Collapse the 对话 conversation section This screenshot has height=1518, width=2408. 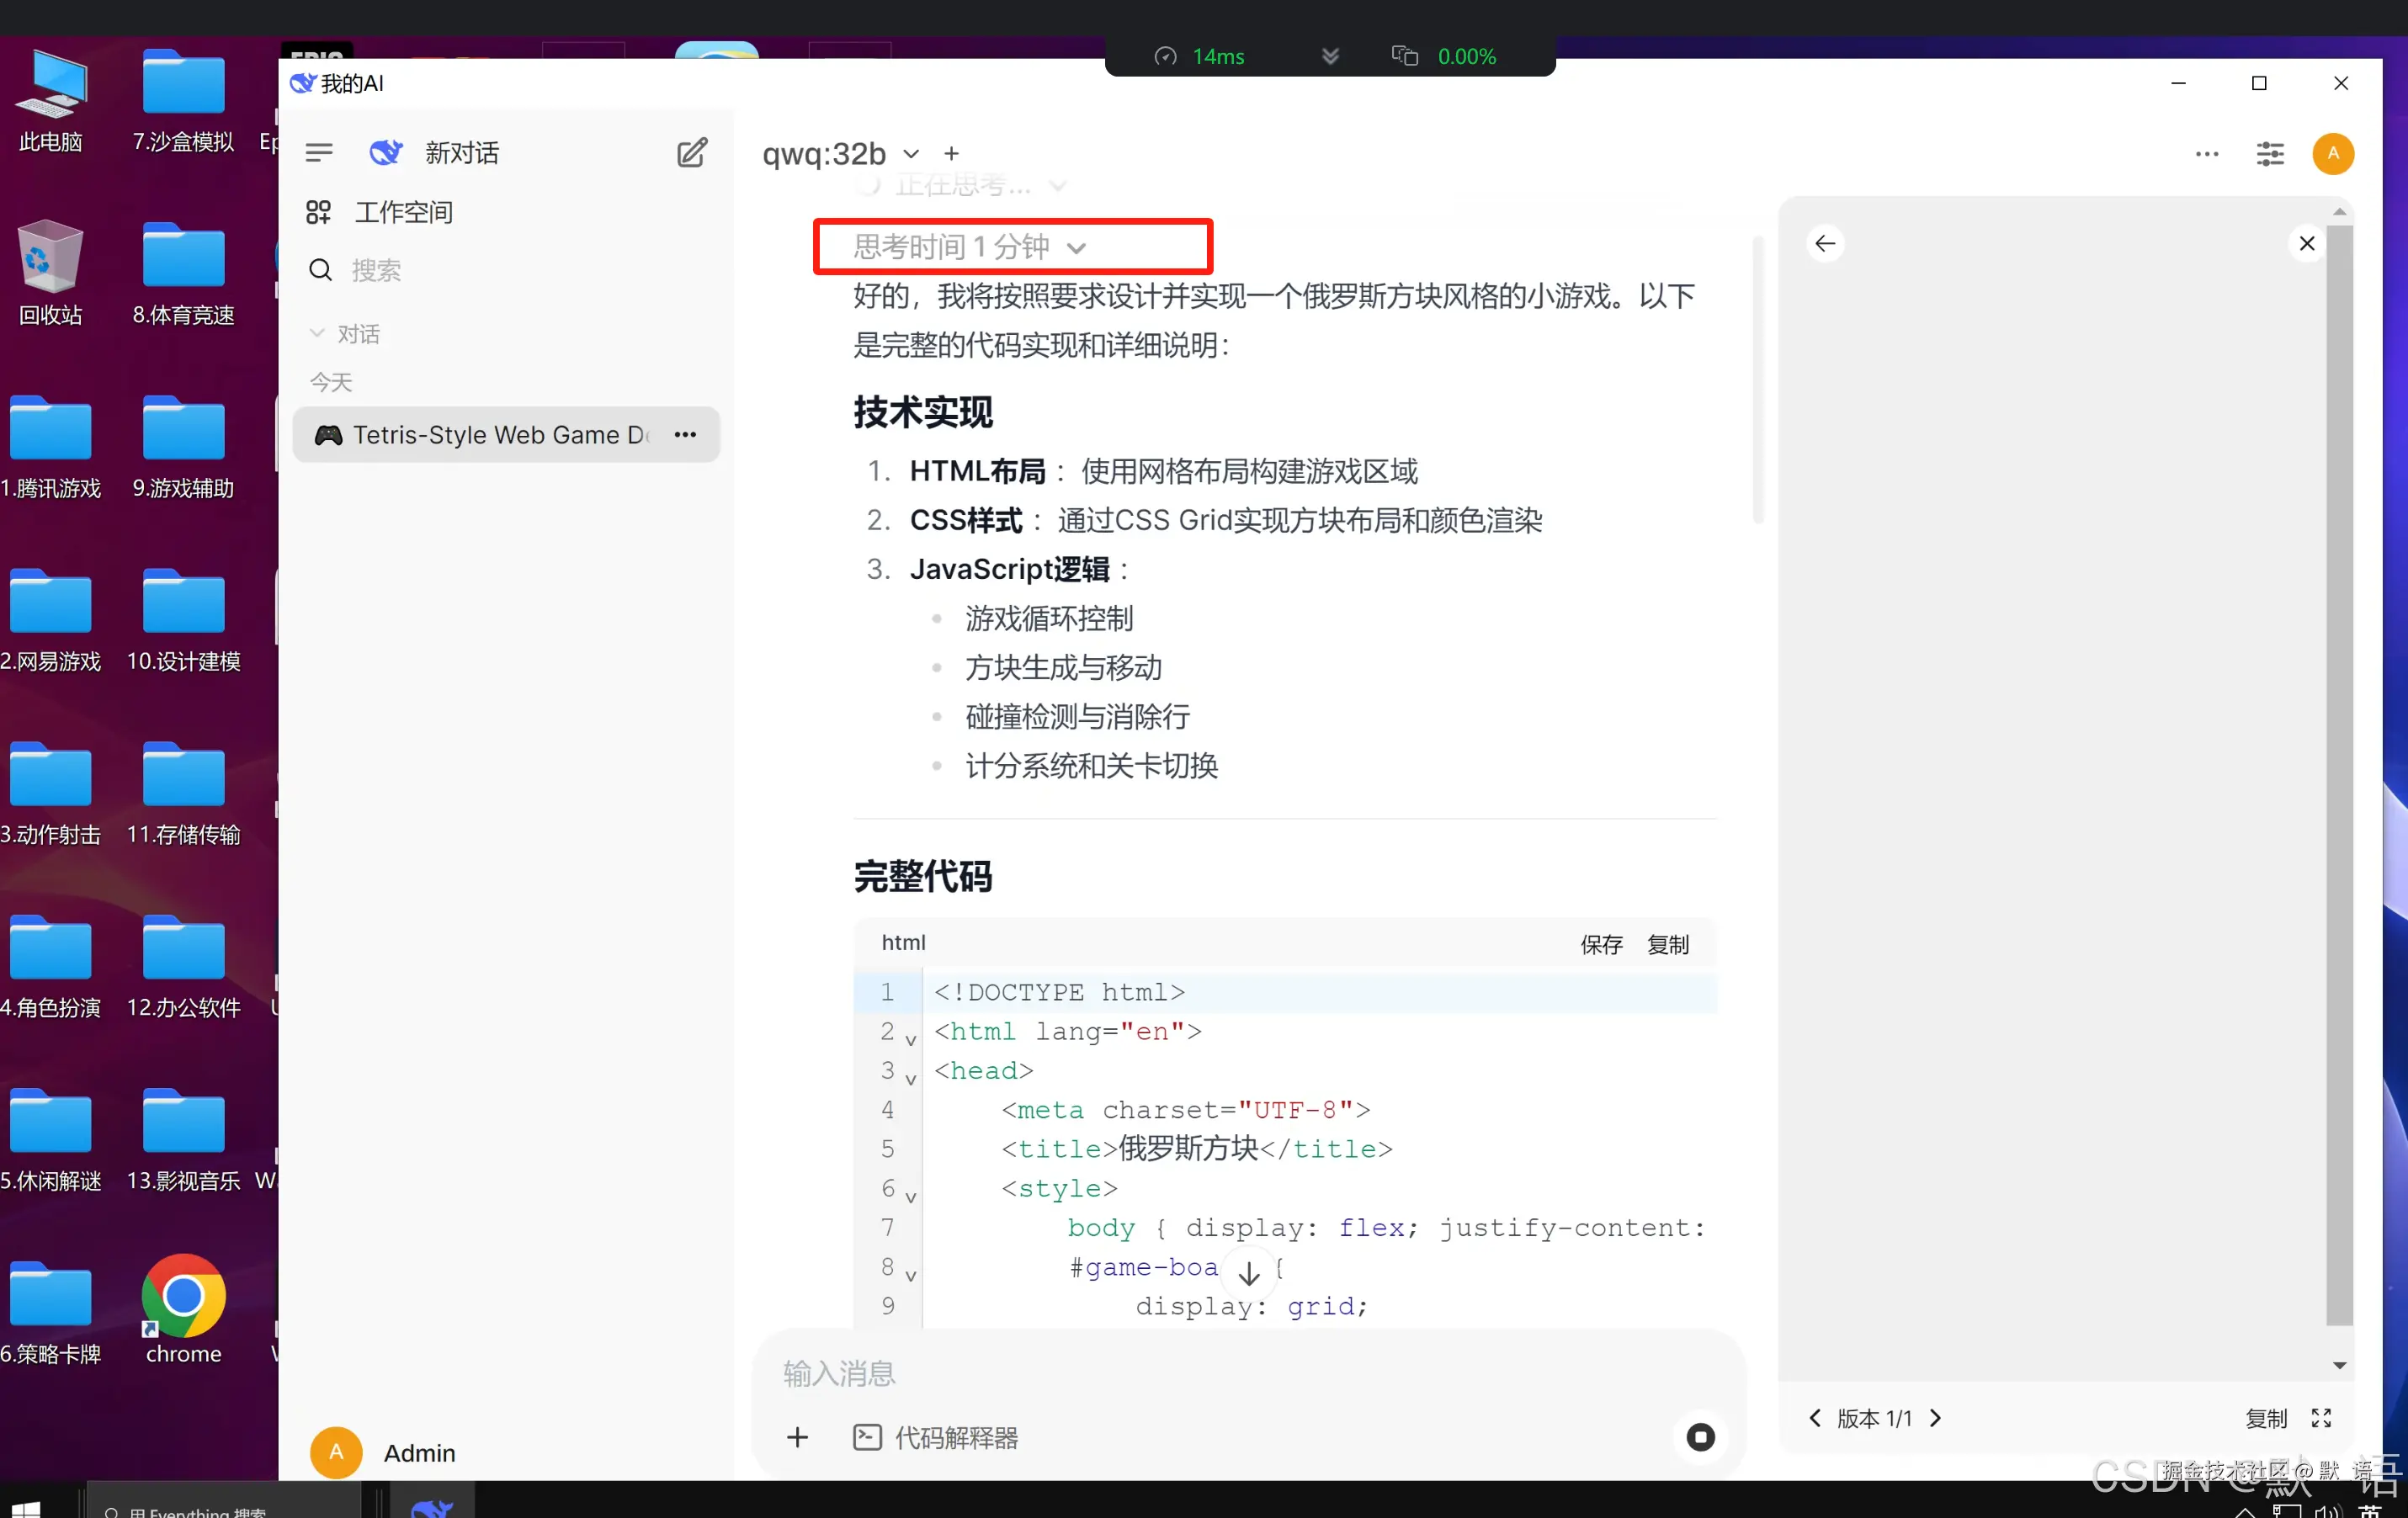(317, 333)
